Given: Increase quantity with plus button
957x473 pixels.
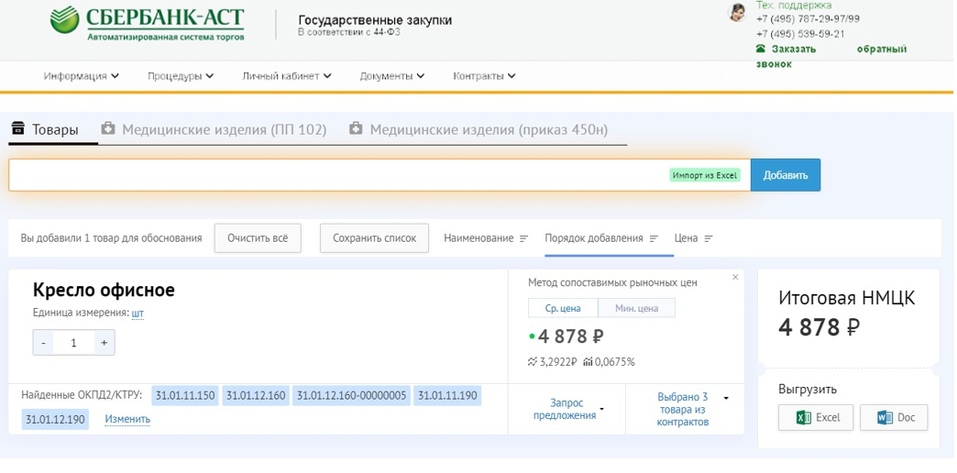Looking at the screenshot, I should tap(103, 343).
